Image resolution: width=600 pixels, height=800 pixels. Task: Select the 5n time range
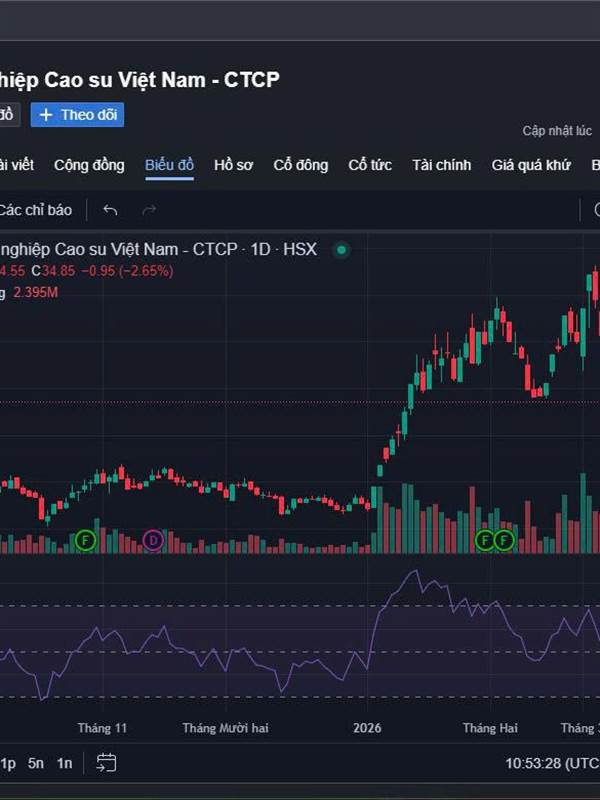tap(36, 763)
